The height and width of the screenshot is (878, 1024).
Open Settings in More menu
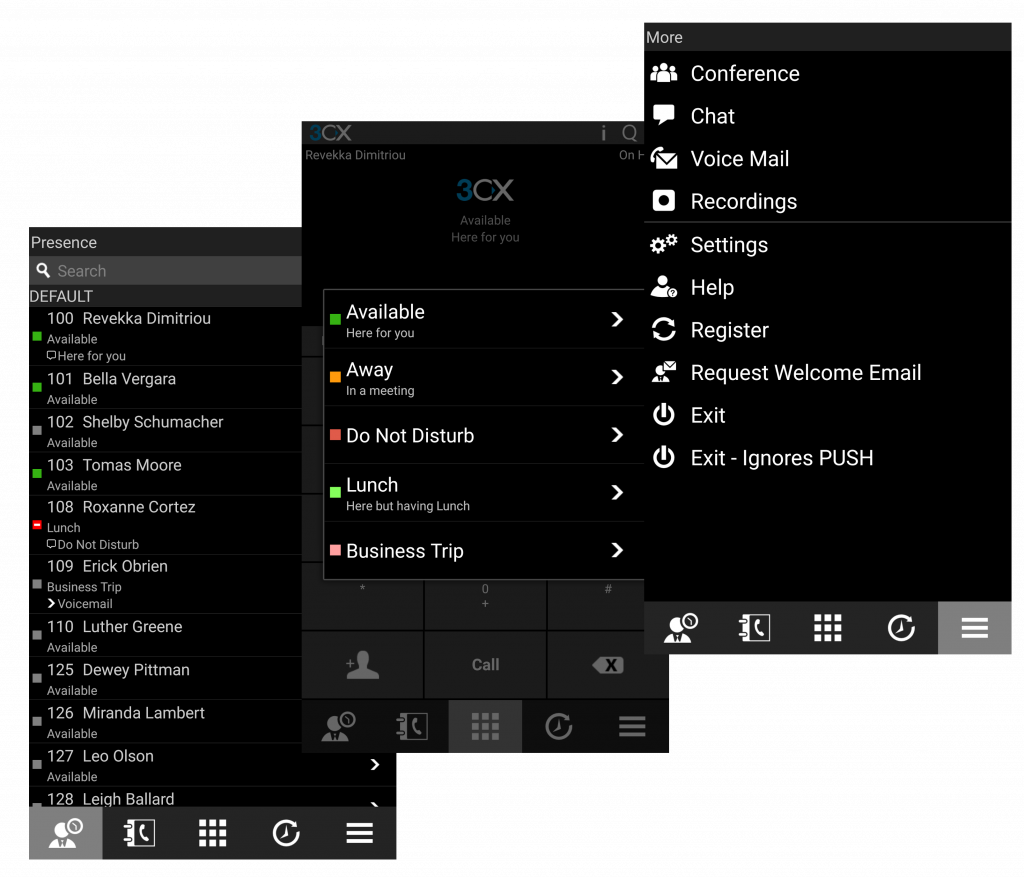click(x=827, y=244)
